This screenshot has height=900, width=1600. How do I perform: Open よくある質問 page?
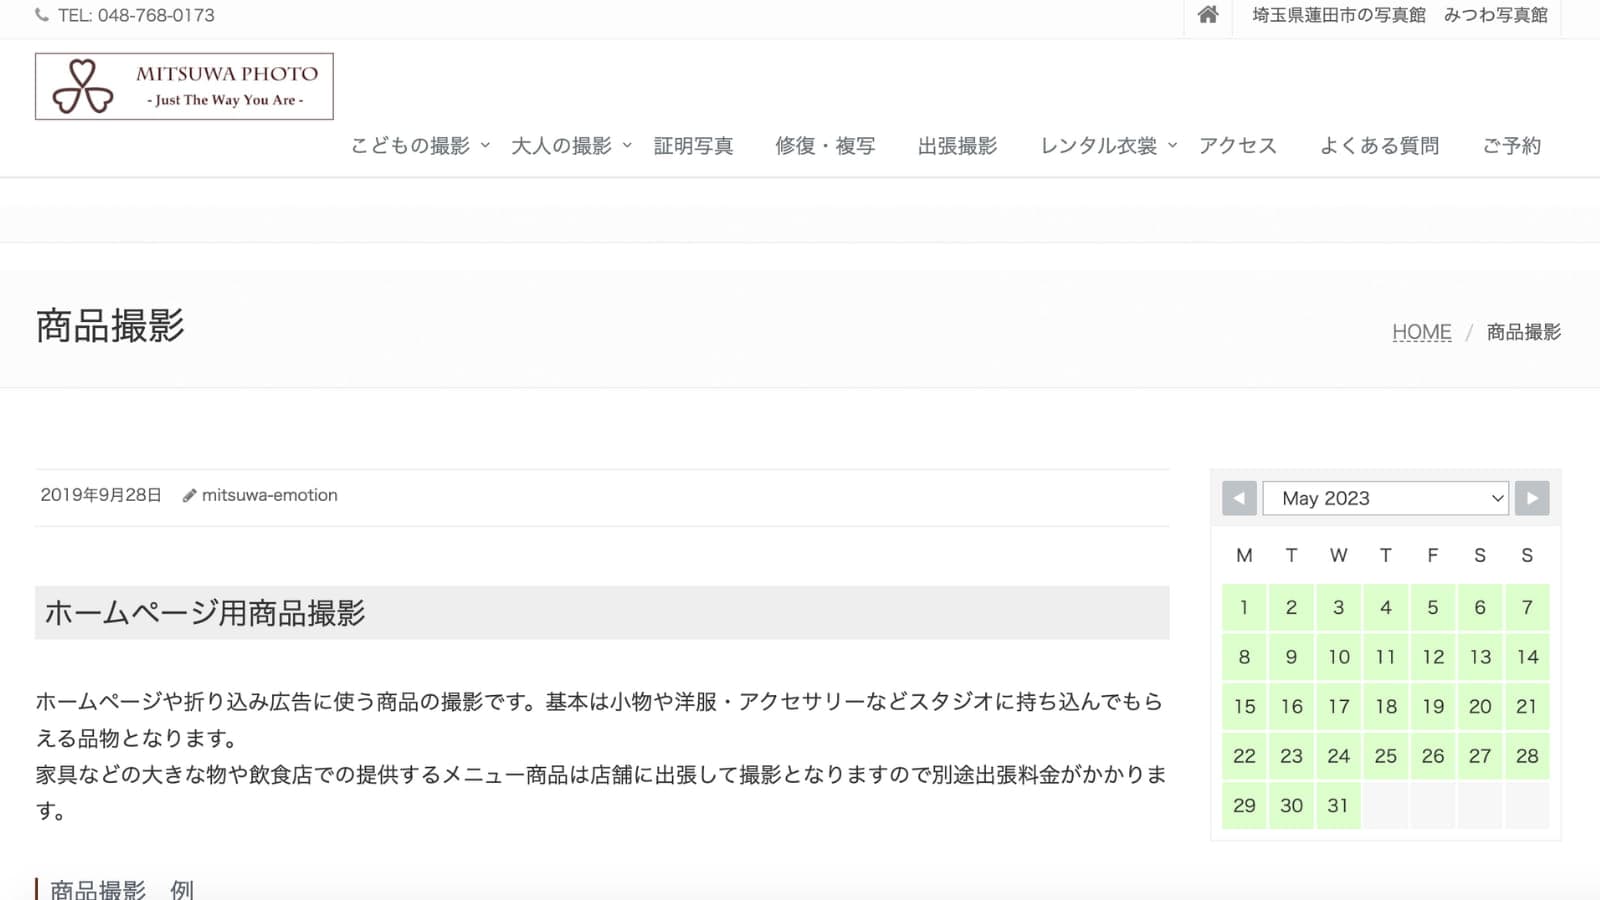pyautogui.click(x=1379, y=146)
